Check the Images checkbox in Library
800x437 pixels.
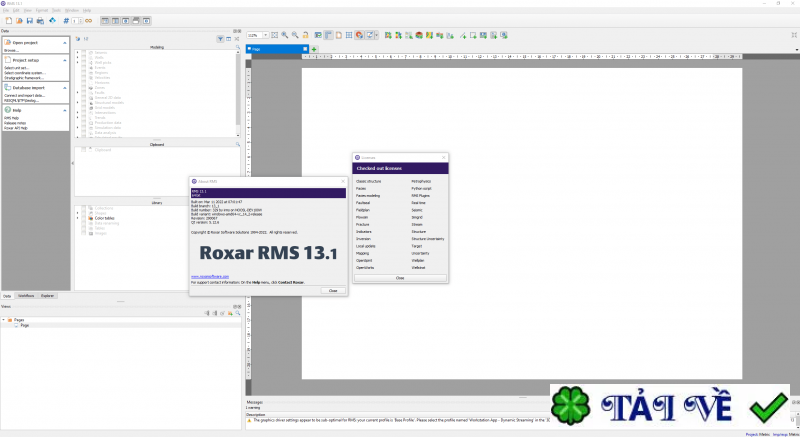(84, 233)
